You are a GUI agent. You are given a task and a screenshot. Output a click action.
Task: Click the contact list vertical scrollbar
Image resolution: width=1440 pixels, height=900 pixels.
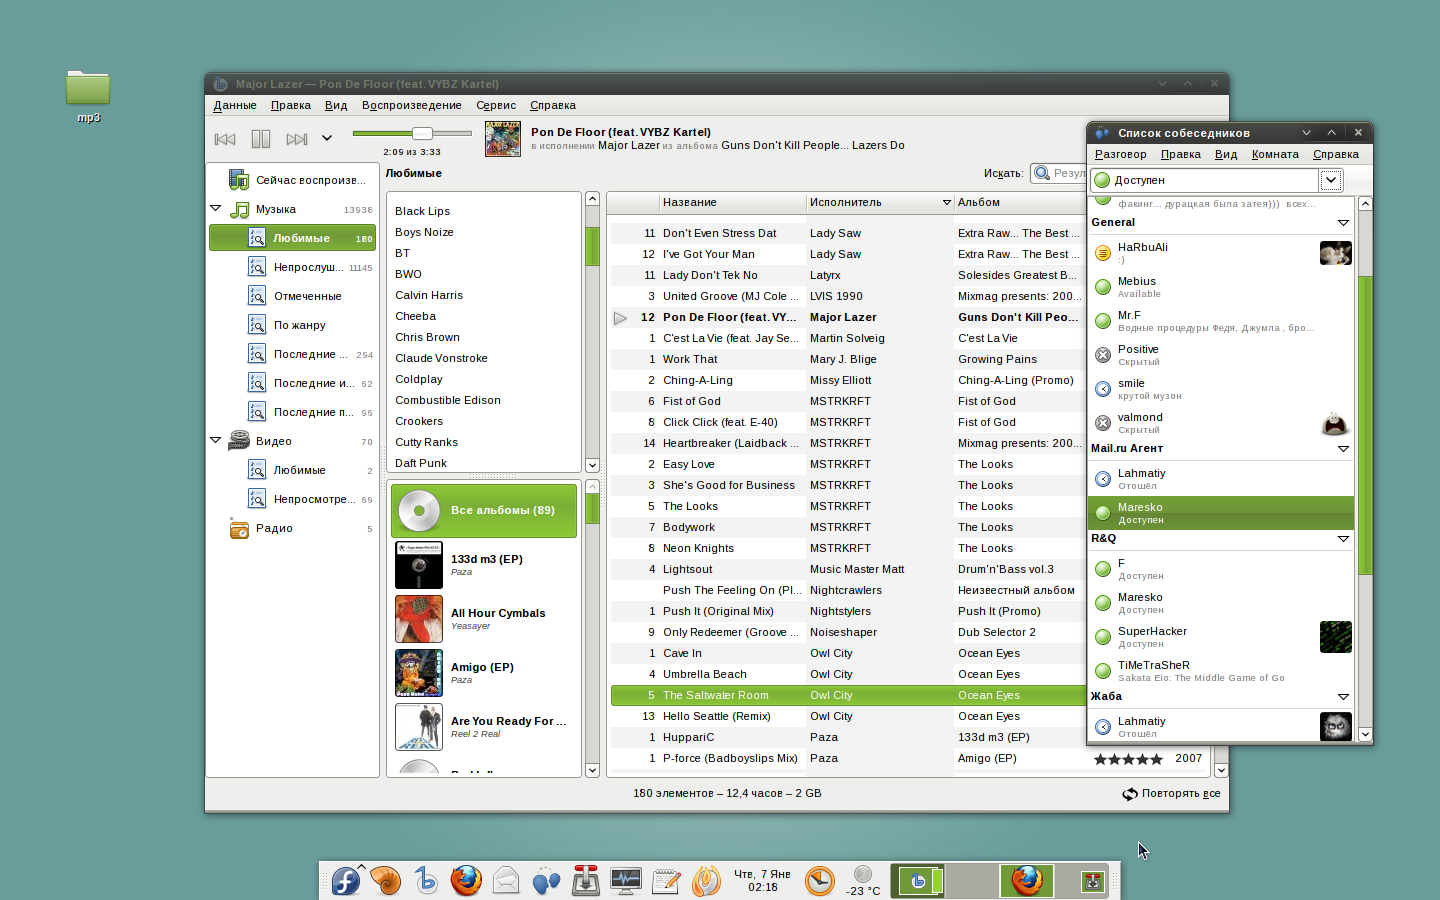pyautogui.click(x=1365, y=424)
